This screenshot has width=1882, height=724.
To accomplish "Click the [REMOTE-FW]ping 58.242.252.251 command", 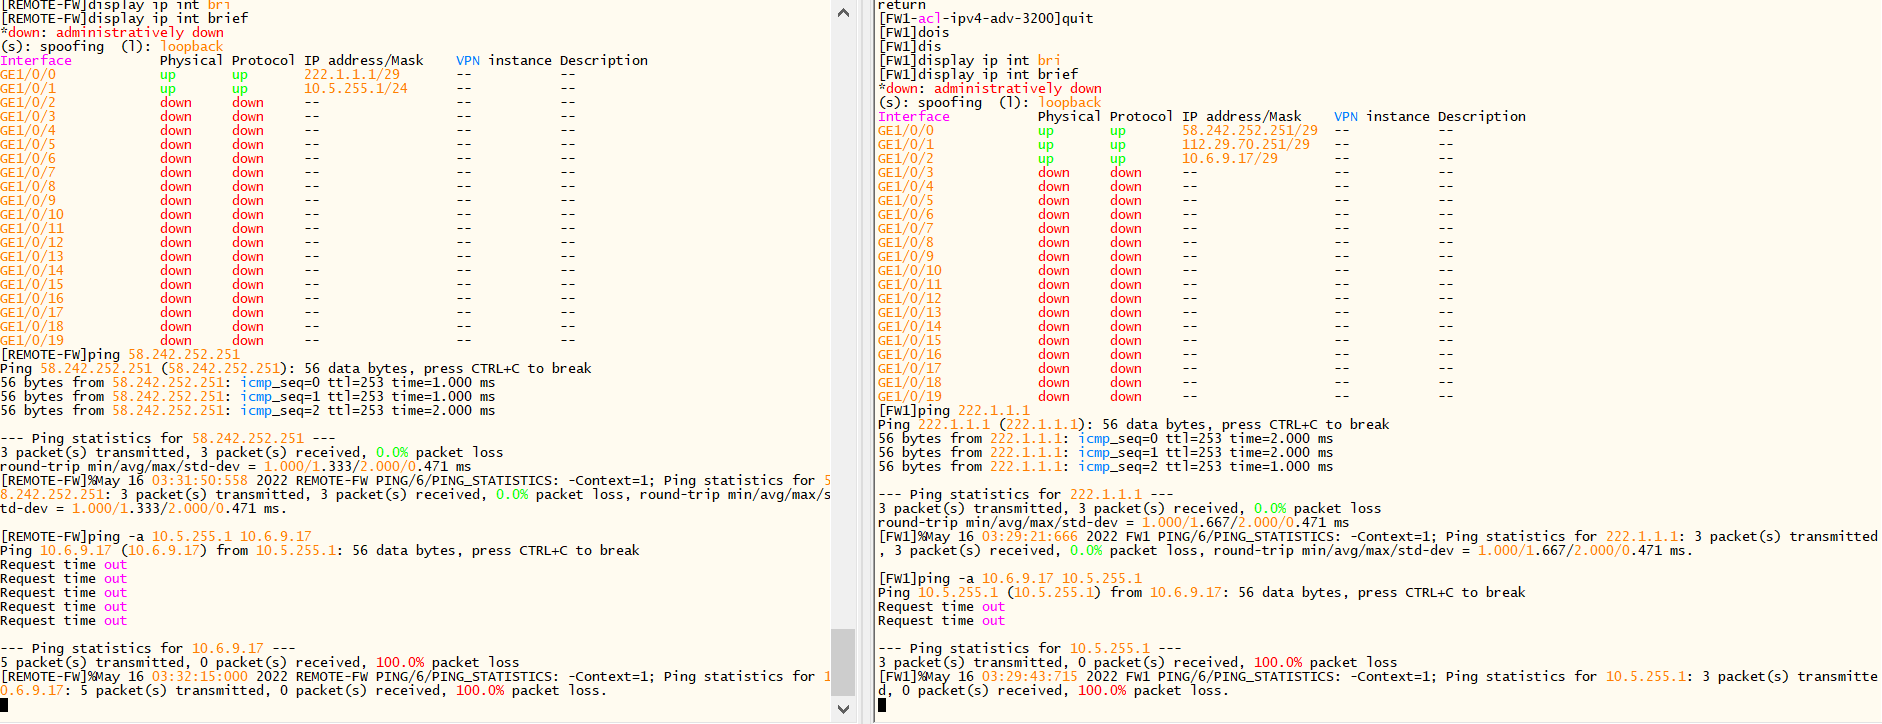I will point(120,355).
